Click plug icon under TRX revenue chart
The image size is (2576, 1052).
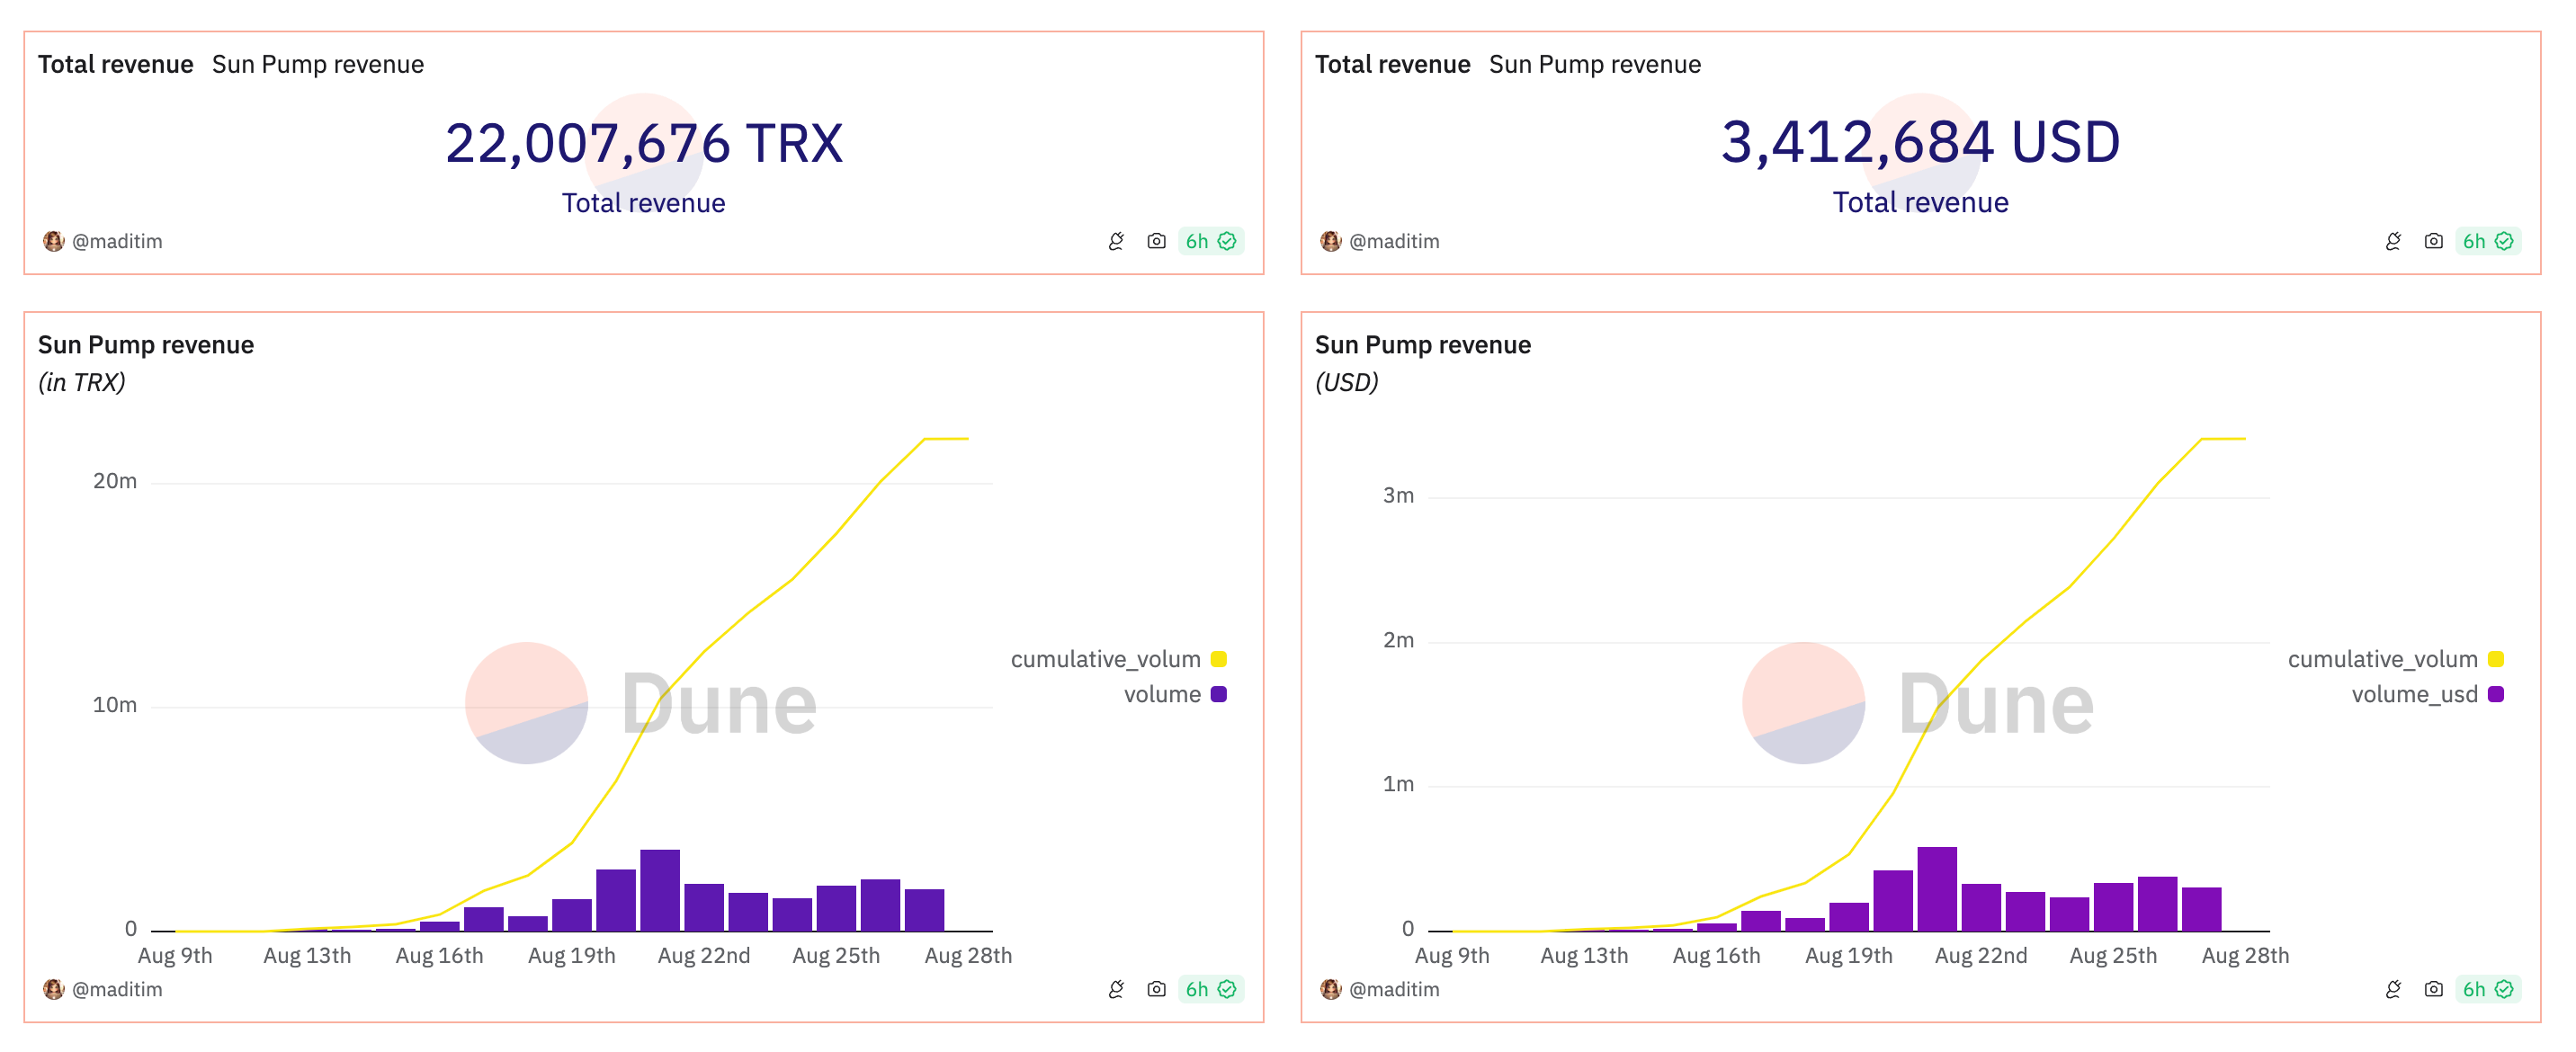coord(1116,989)
